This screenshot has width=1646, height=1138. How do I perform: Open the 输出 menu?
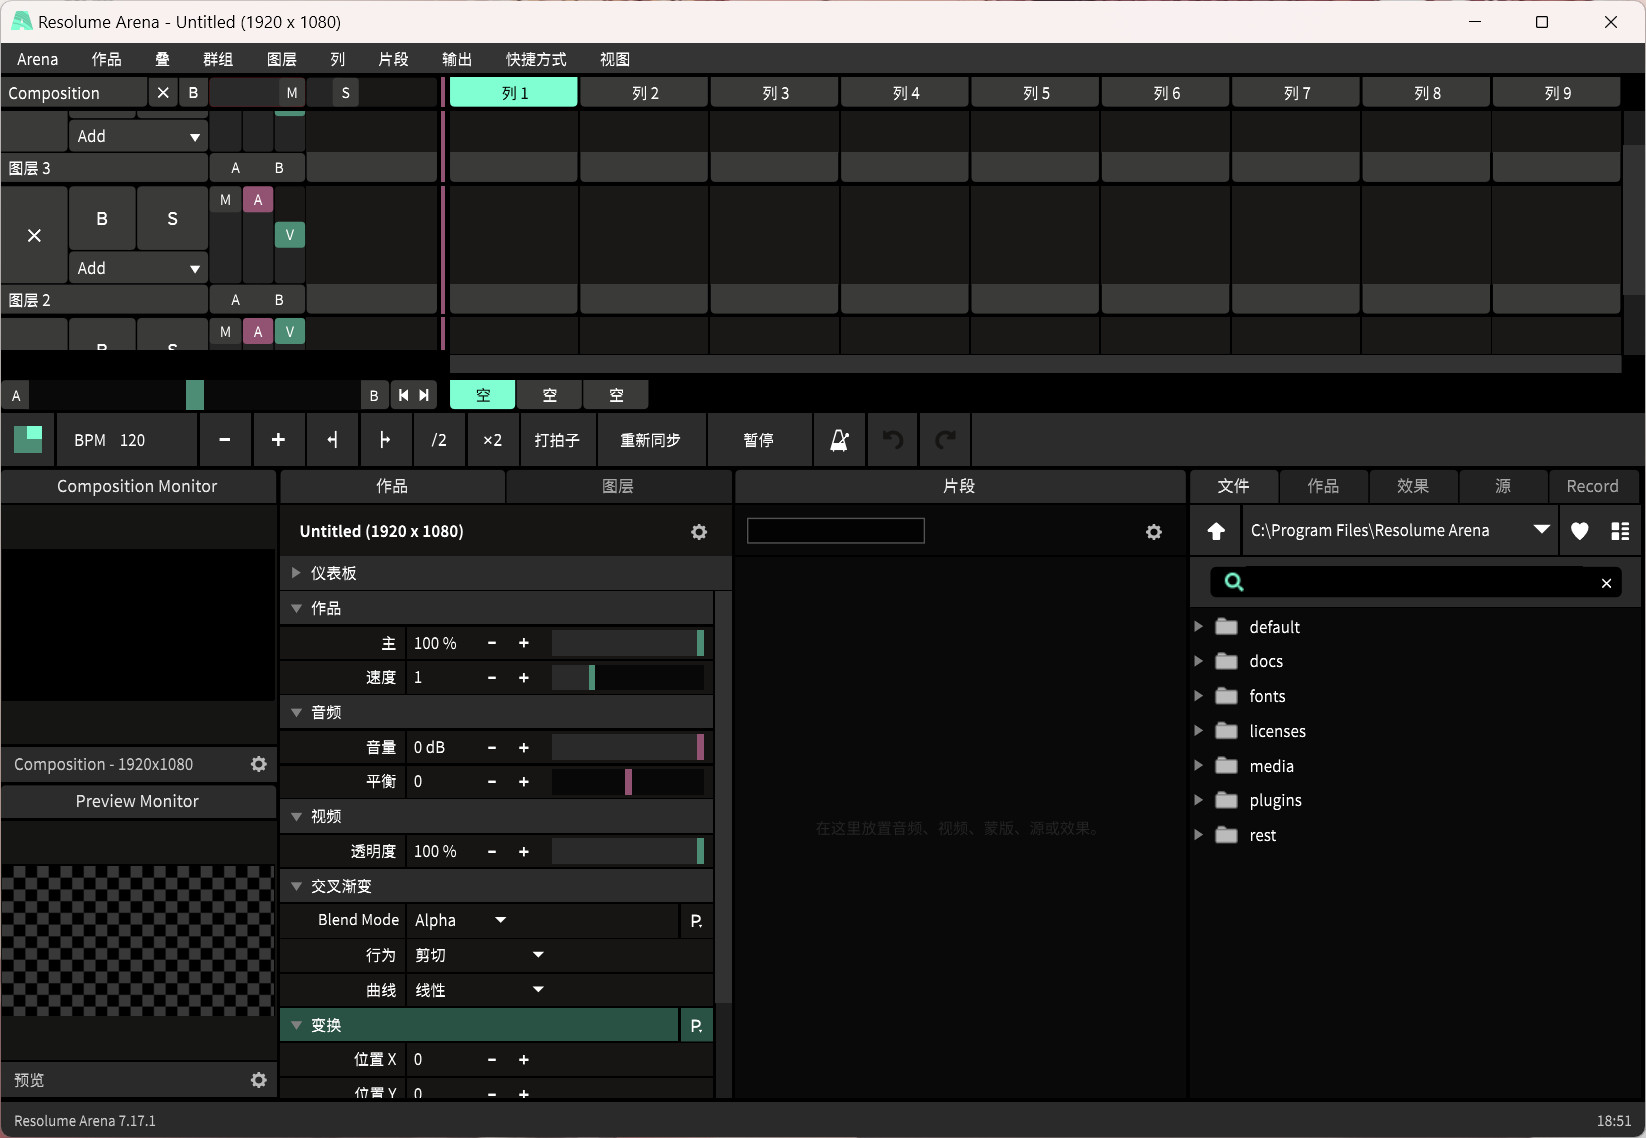click(x=457, y=59)
